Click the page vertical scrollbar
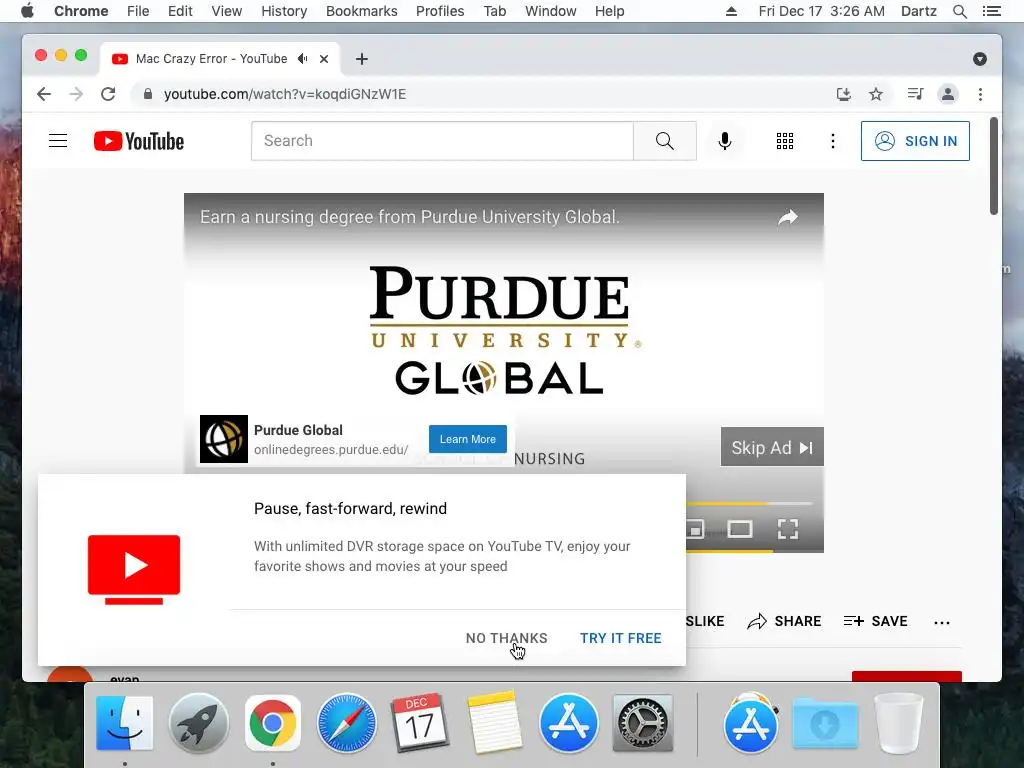This screenshot has height=768, width=1024. point(993,167)
